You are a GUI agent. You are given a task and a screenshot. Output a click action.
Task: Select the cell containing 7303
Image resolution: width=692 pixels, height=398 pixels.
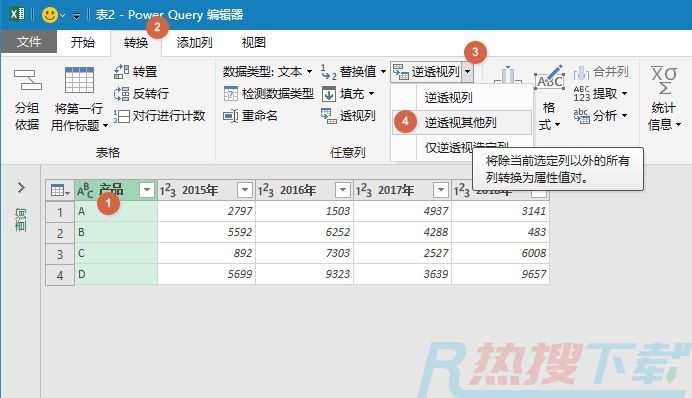click(x=305, y=253)
